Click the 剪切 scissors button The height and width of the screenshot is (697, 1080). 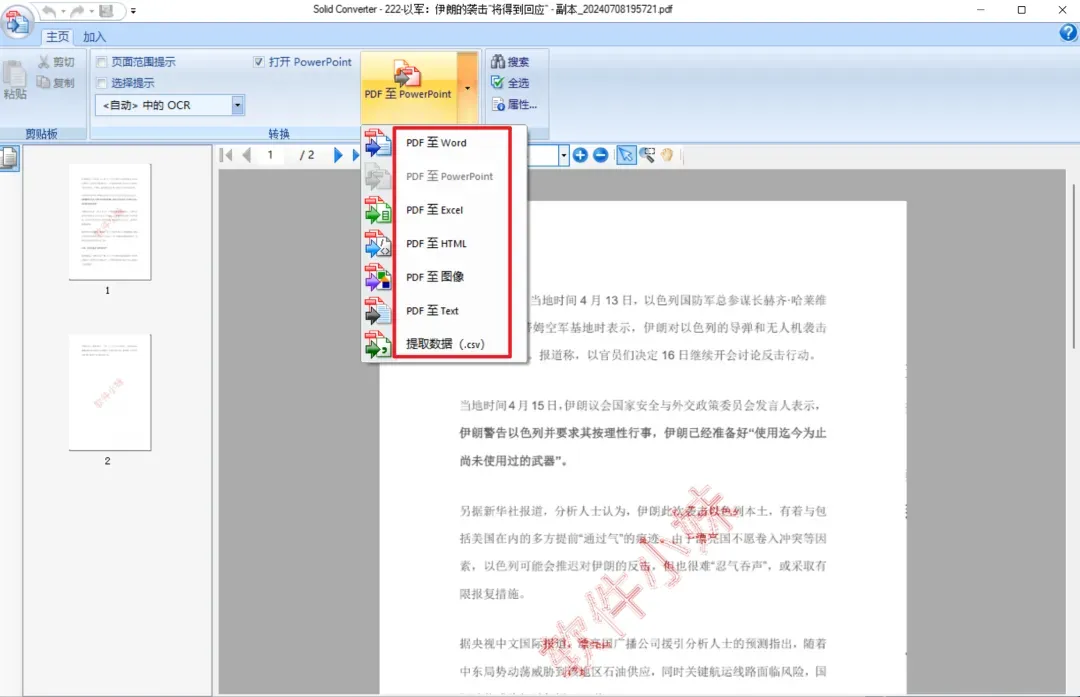[x=56, y=62]
